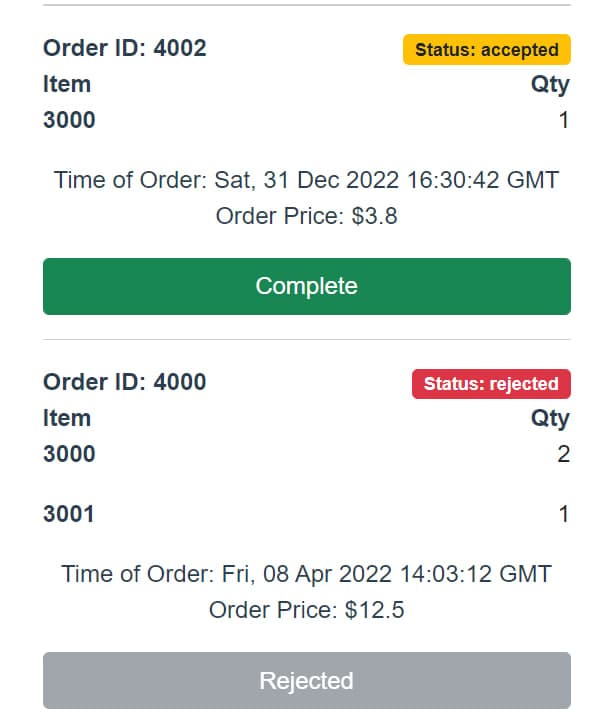The height and width of the screenshot is (725, 601).
Task: Click the 31 Dec 2022 order time
Action: click(306, 180)
